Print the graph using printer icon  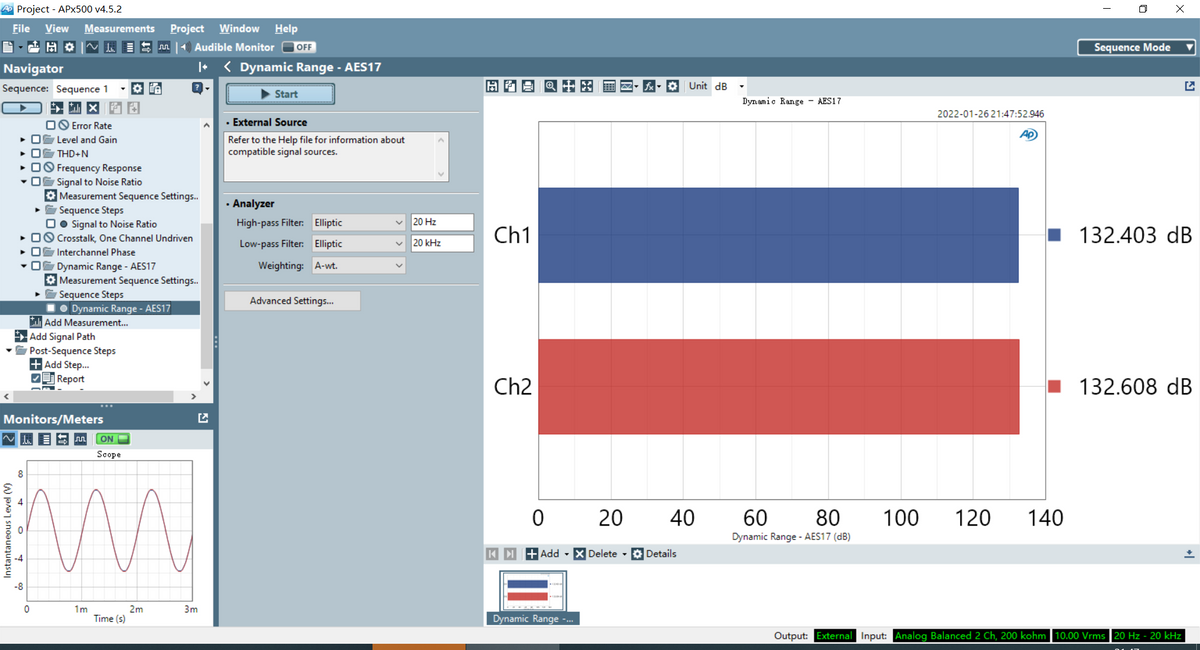[528, 86]
